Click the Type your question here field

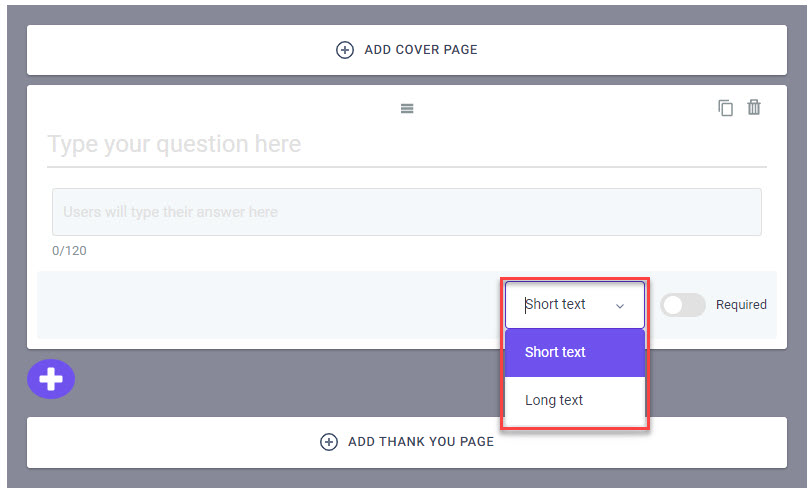click(x=407, y=145)
